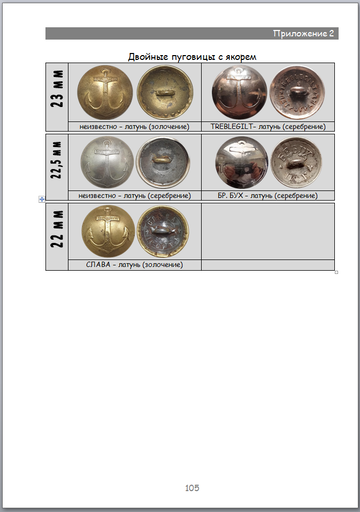Select the БР. БУХ button back image
Viewport: 360px width, 512px height.
tap(296, 162)
